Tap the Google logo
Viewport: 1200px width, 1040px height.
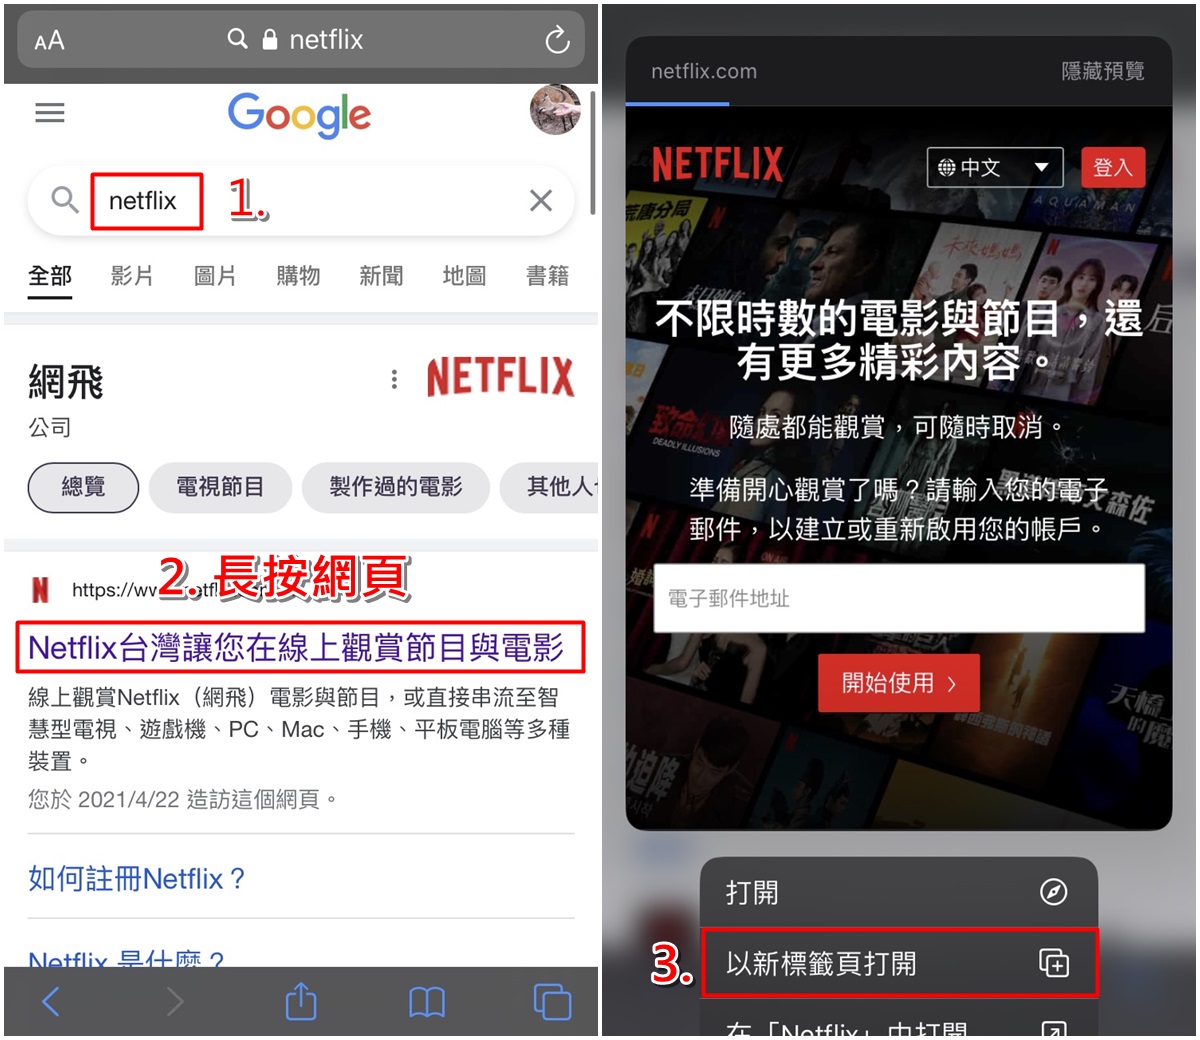(x=299, y=115)
